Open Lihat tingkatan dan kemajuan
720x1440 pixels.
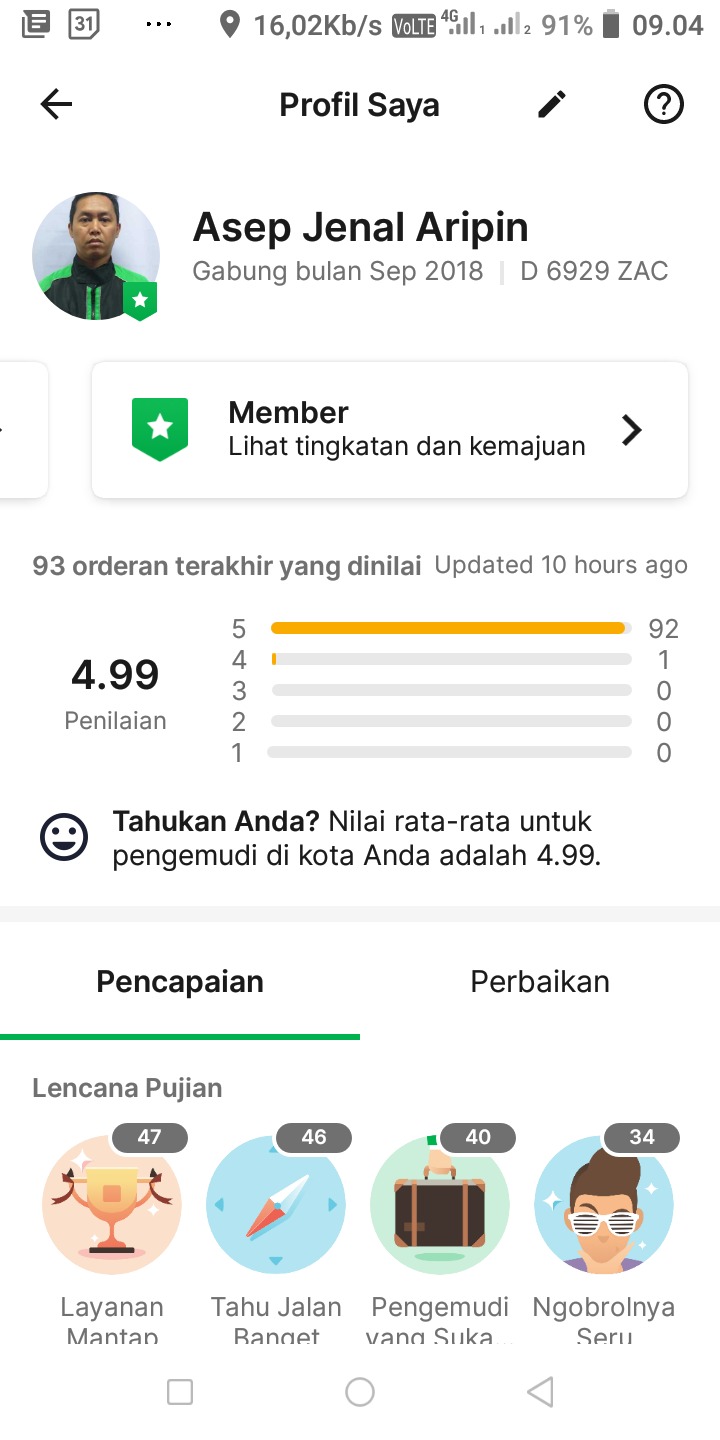click(407, 446)
